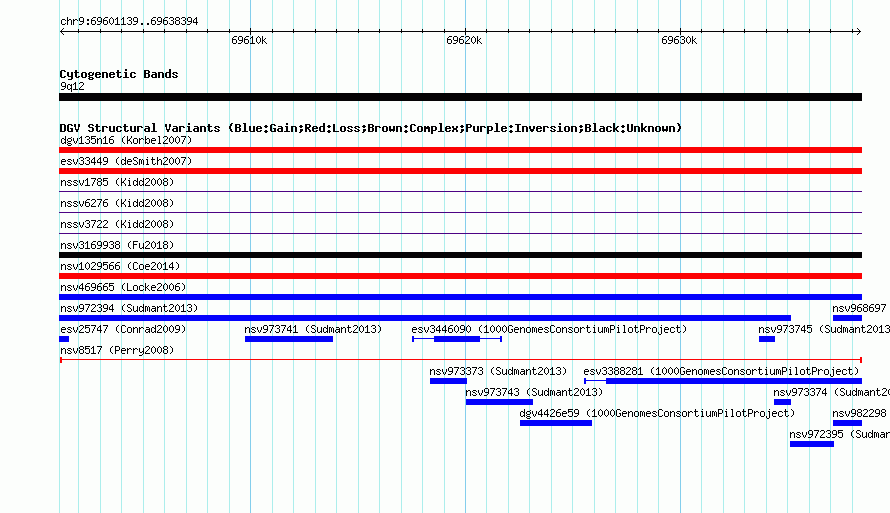Open esv3446090 (1000GenomesConsortiumPilotProject) label
The height and width of the screenshot is (513, 890).
click(x=549, y=329)
